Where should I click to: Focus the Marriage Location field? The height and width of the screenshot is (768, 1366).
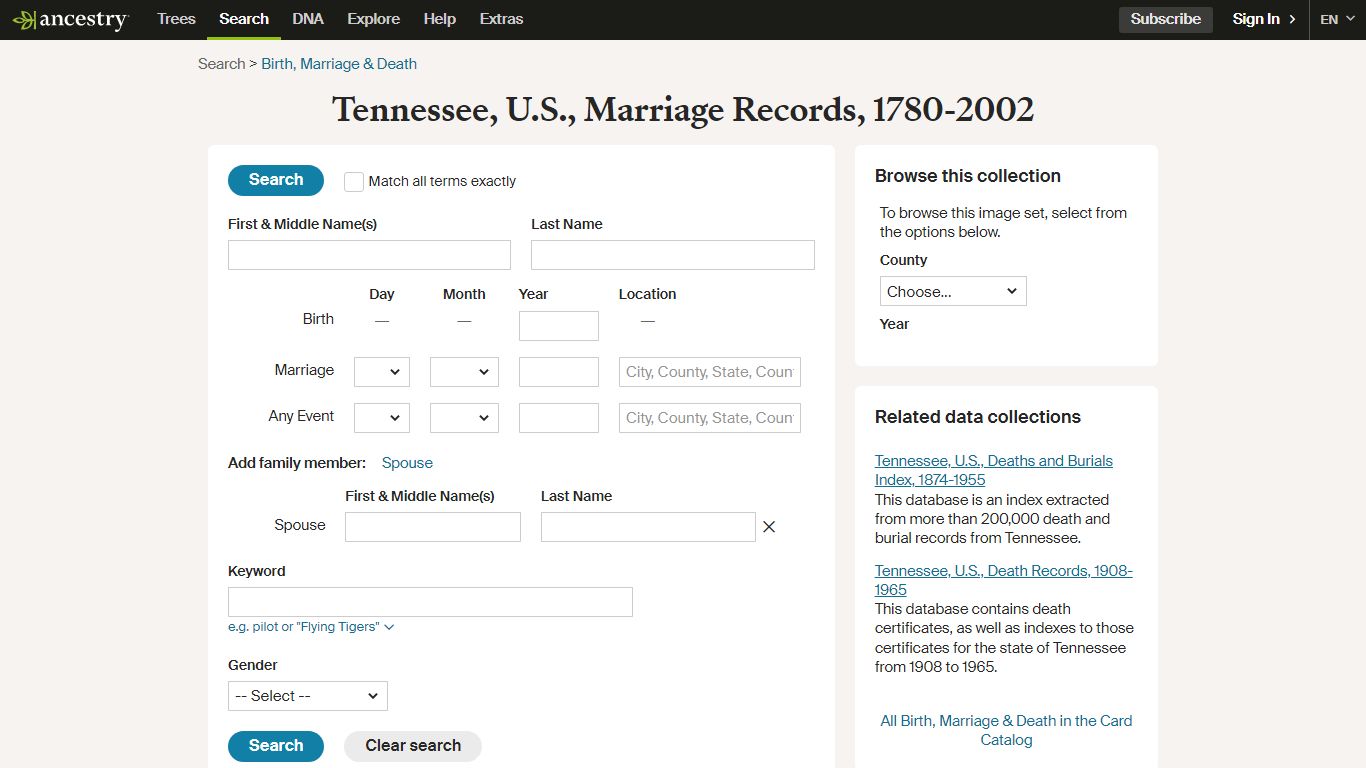[x=710, y=372]
